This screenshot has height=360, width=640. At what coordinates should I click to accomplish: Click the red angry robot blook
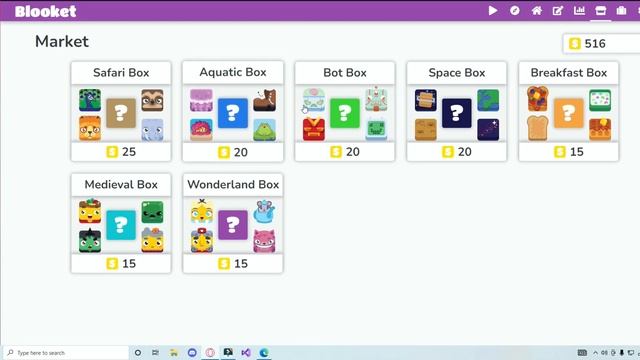pos(313,129)
